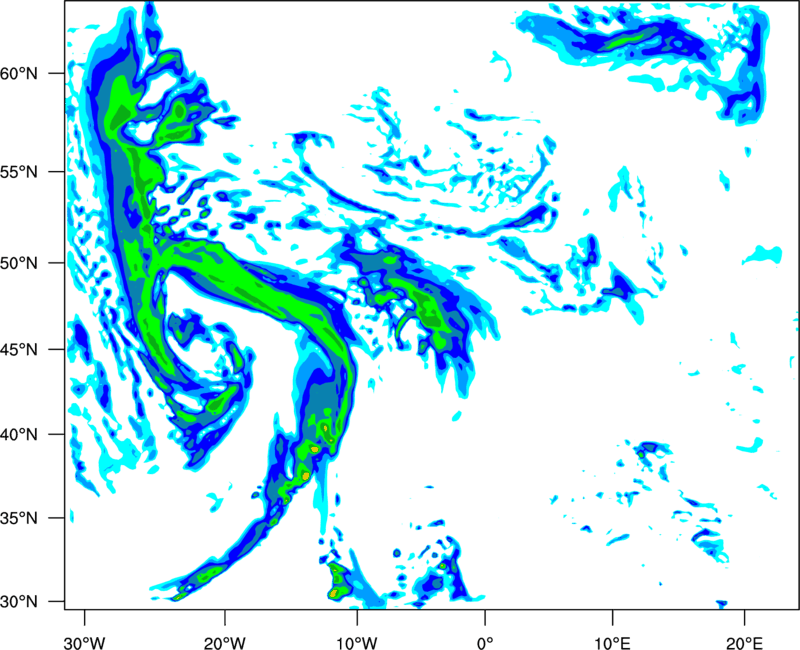Click the 0° longitude label
This screenshot has width=800, height=650.
click(485, 643)
